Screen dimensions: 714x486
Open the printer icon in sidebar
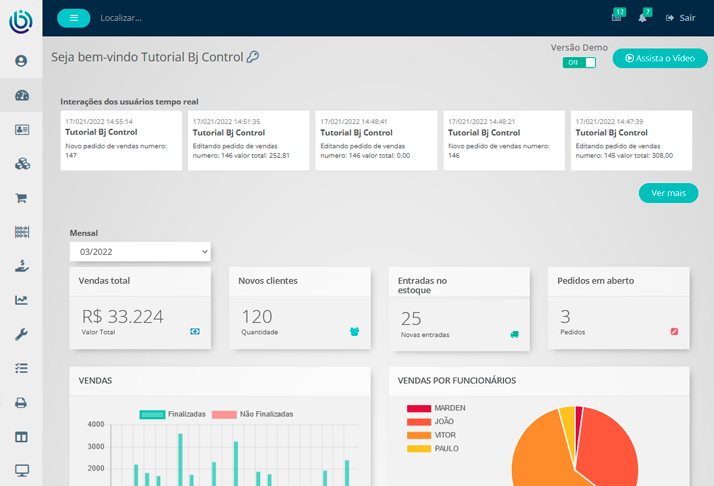pos(21,402)
